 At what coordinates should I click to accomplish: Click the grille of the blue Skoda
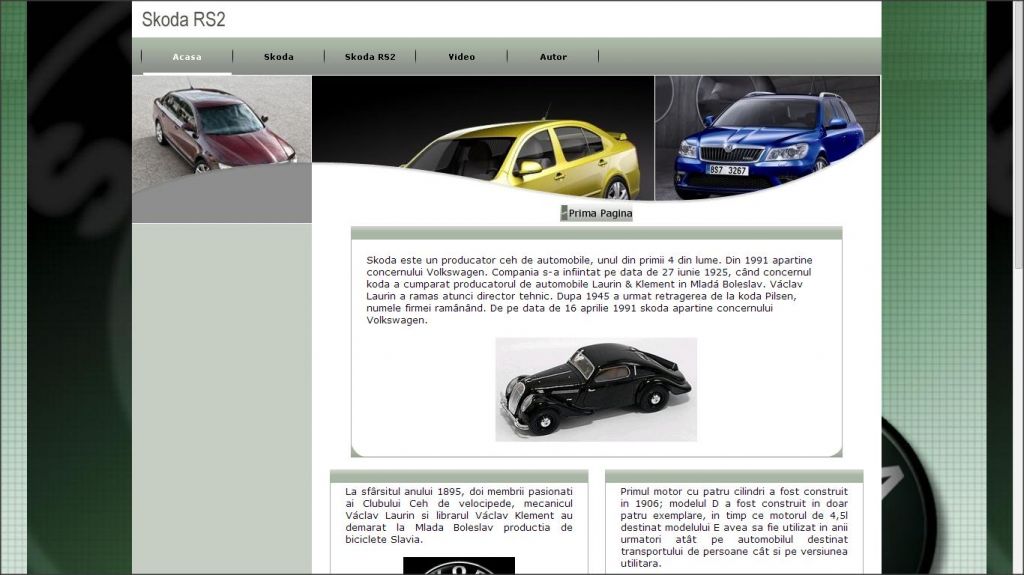(x=730, y=154)
